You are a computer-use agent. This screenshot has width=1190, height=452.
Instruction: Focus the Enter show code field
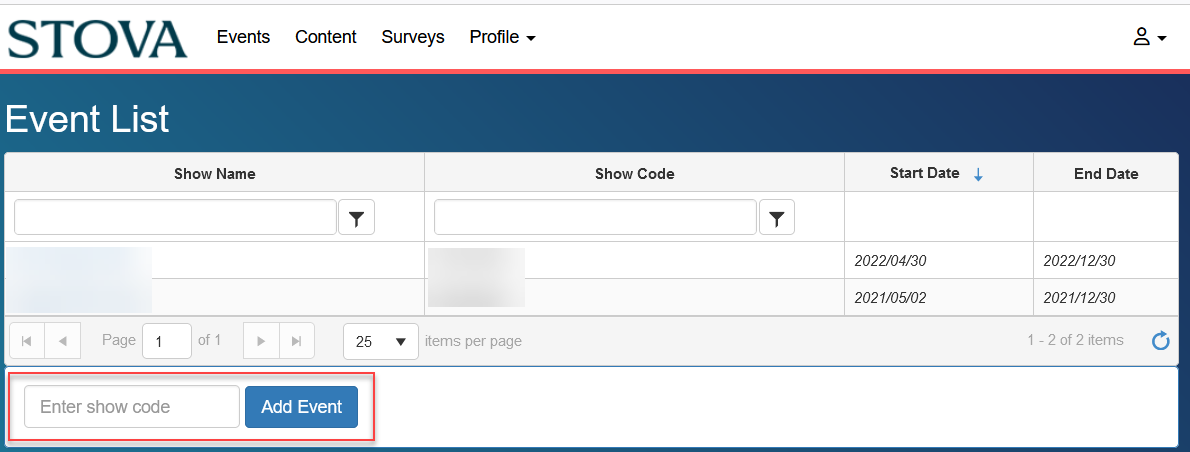pos(132,406)
